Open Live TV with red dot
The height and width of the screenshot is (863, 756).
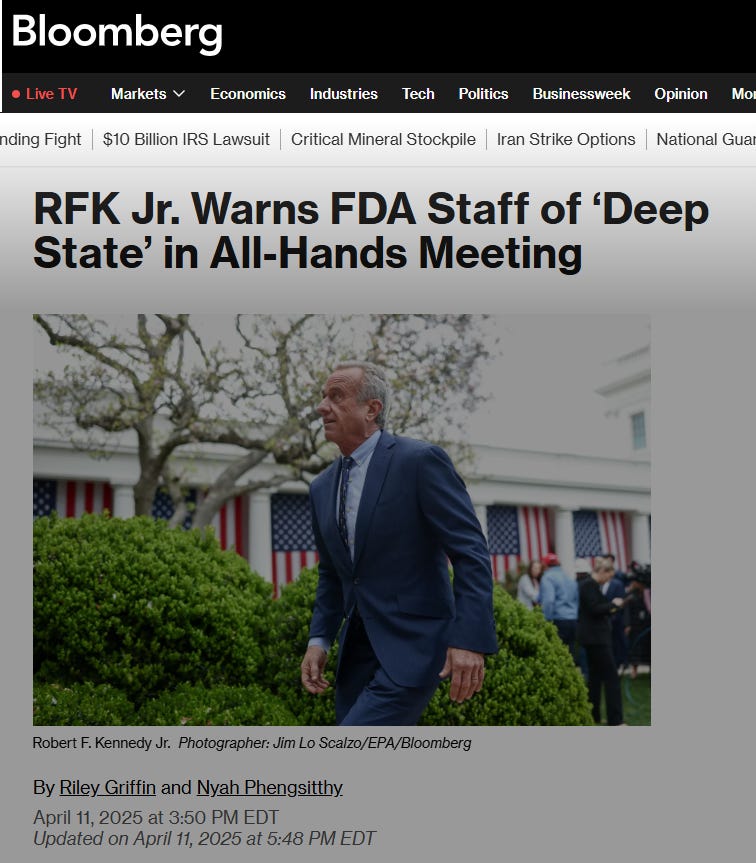(45, 94)
